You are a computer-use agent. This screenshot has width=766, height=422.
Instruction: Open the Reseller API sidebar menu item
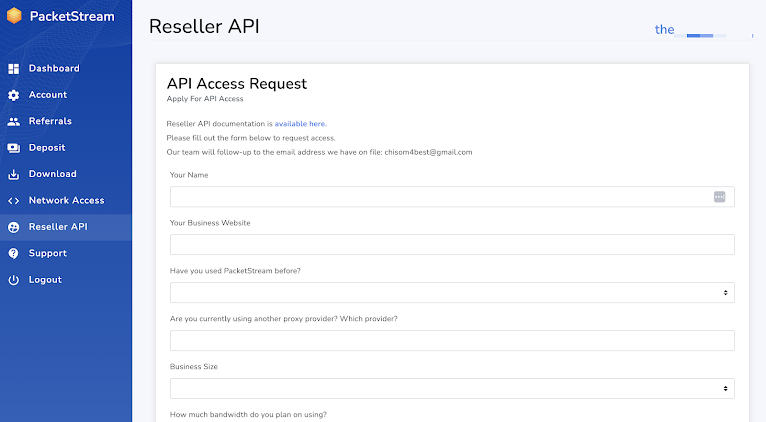click(x=58, y=227)
